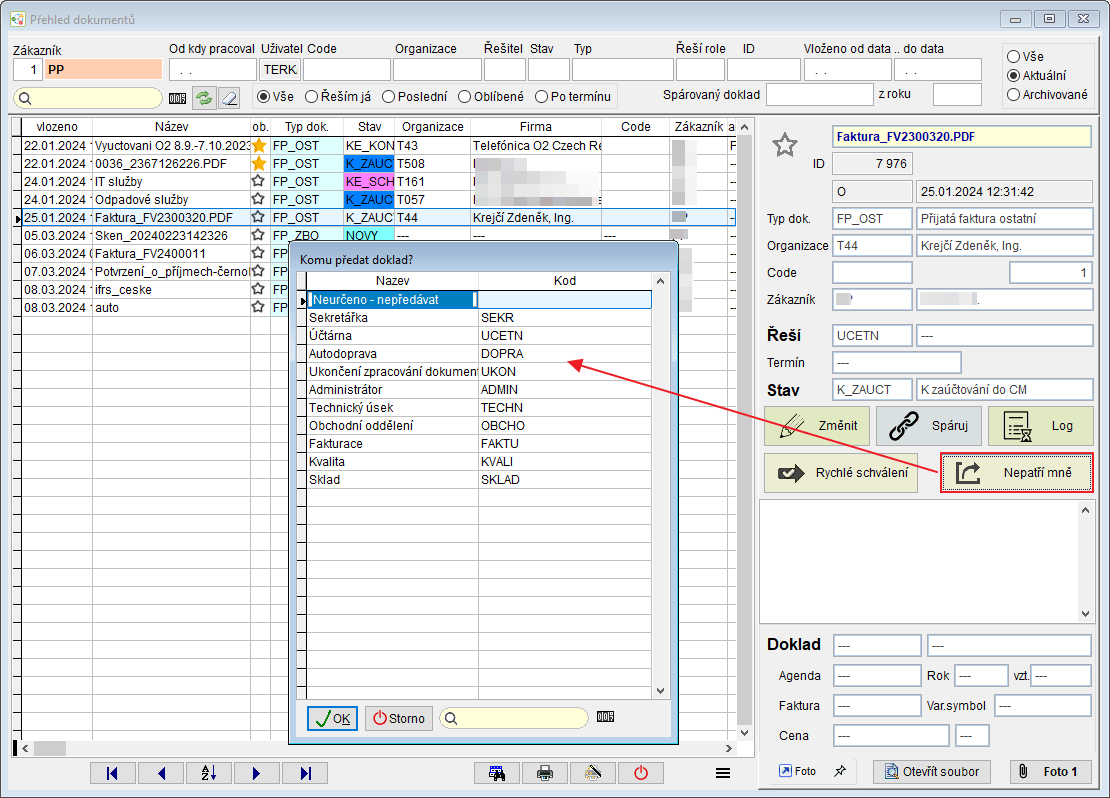Click the barcode icon in the Komu předat dialog
The height and width of the screenshot is (798, 1110).
click(605, 717)
